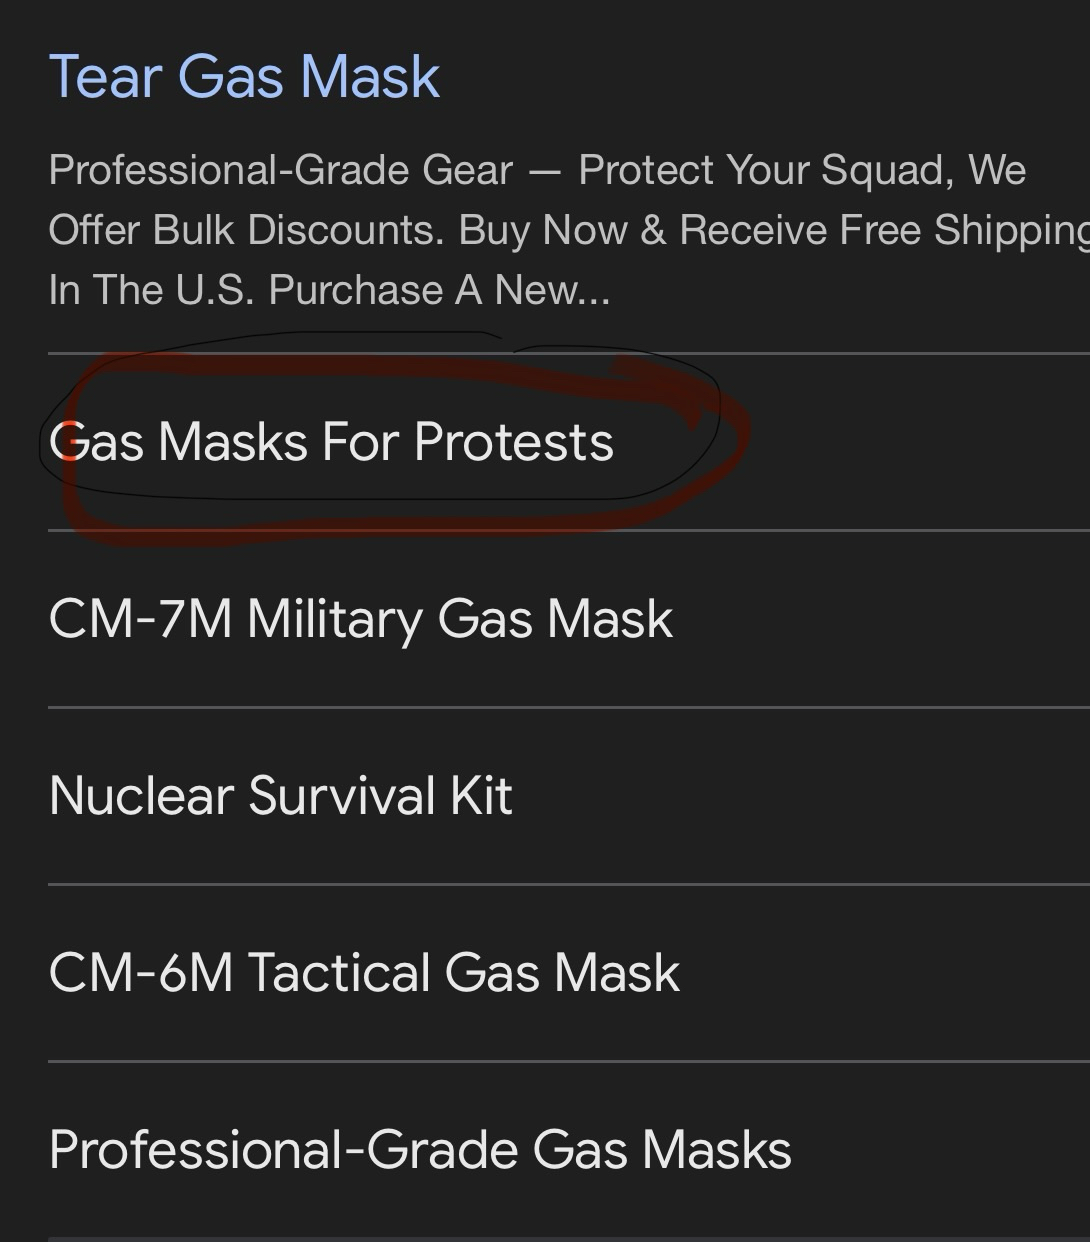1090x1242 pixels.
Task: Open the CM-7M Military Gas Mask link
Action: click(x=360, y=618)
